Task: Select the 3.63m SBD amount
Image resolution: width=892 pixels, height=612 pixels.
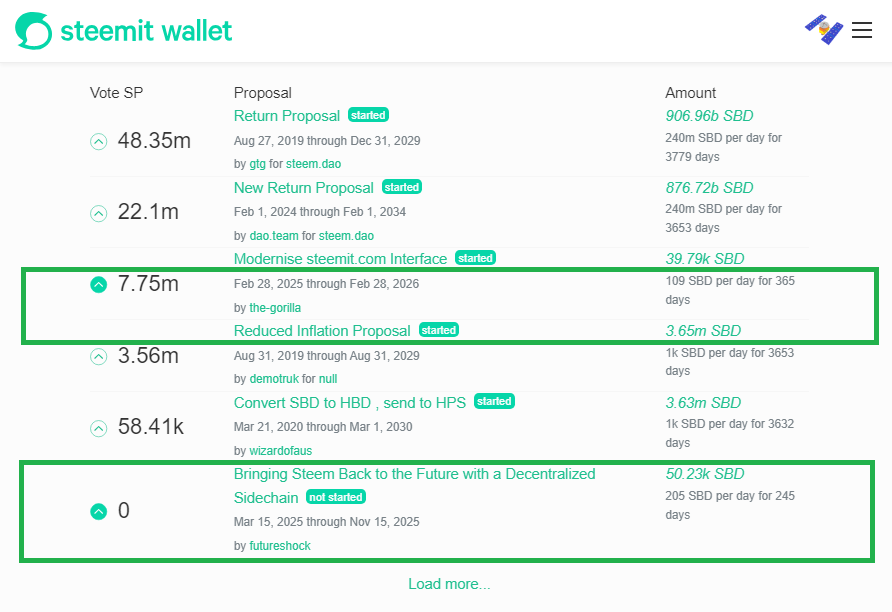Action: [703, 403]
